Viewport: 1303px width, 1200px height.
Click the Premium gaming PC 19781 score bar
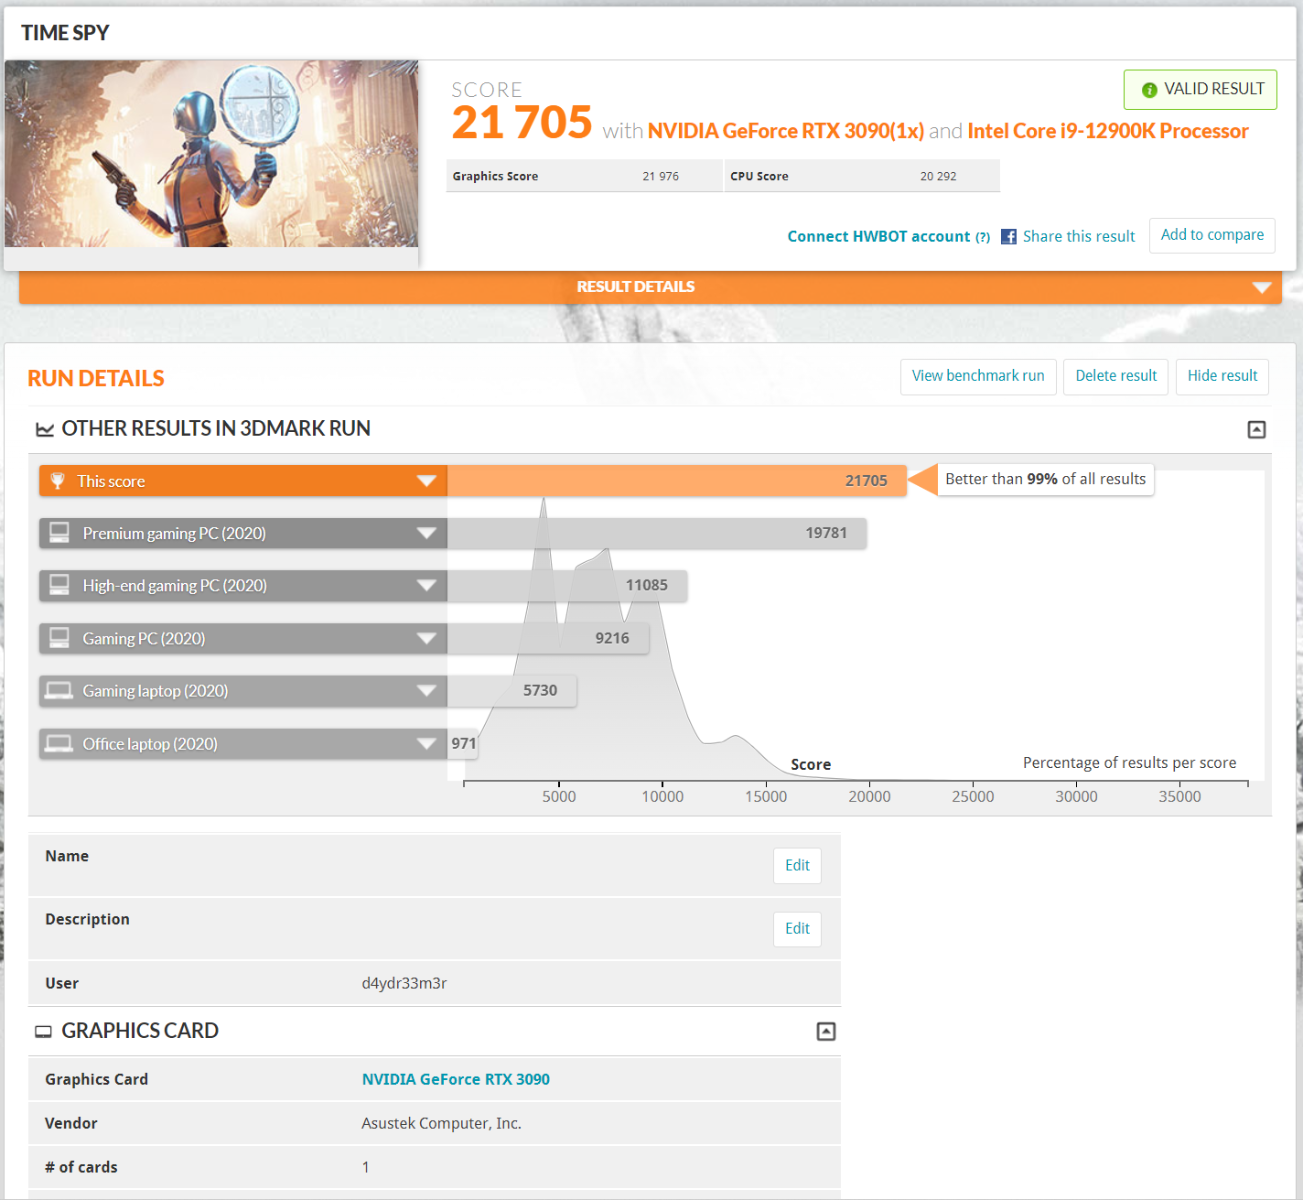click(x=657, y=533)
